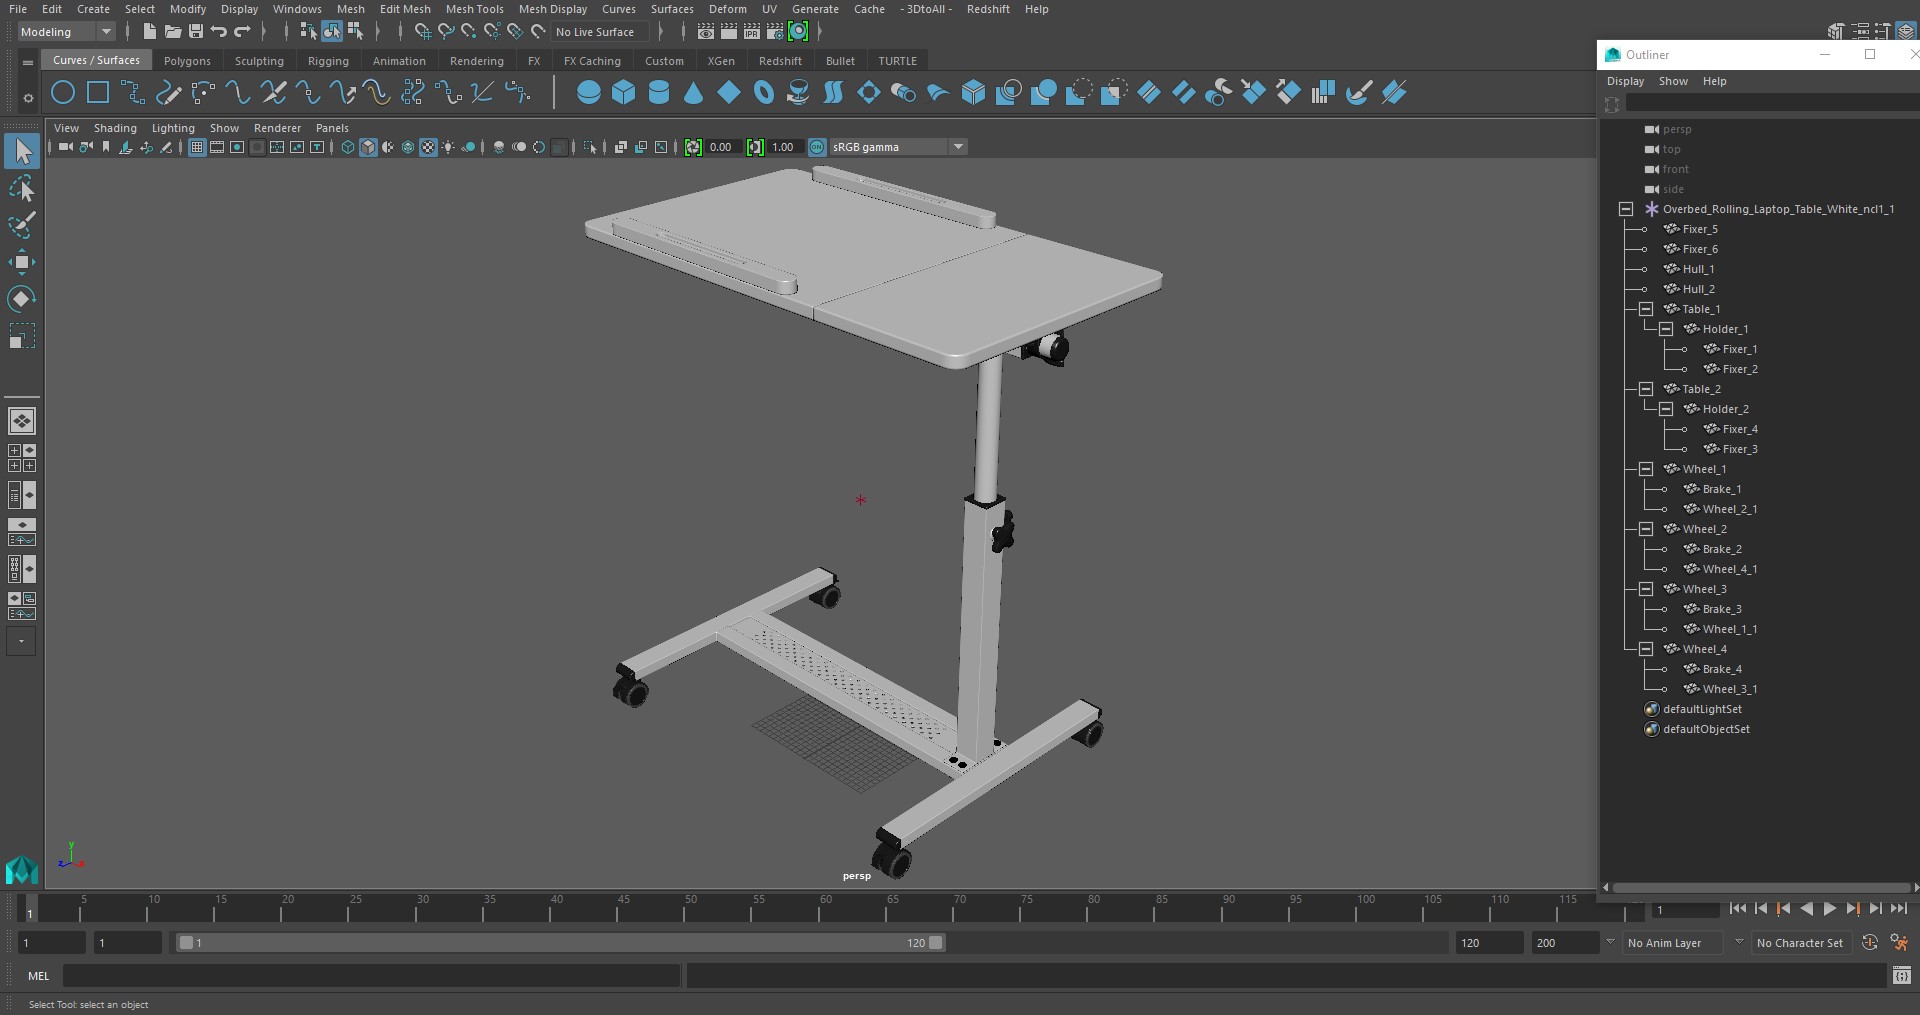The width and height of the screenshot is (1920, 1015).
Task: Create a NURBS plane from shelf
Action: 729,93
